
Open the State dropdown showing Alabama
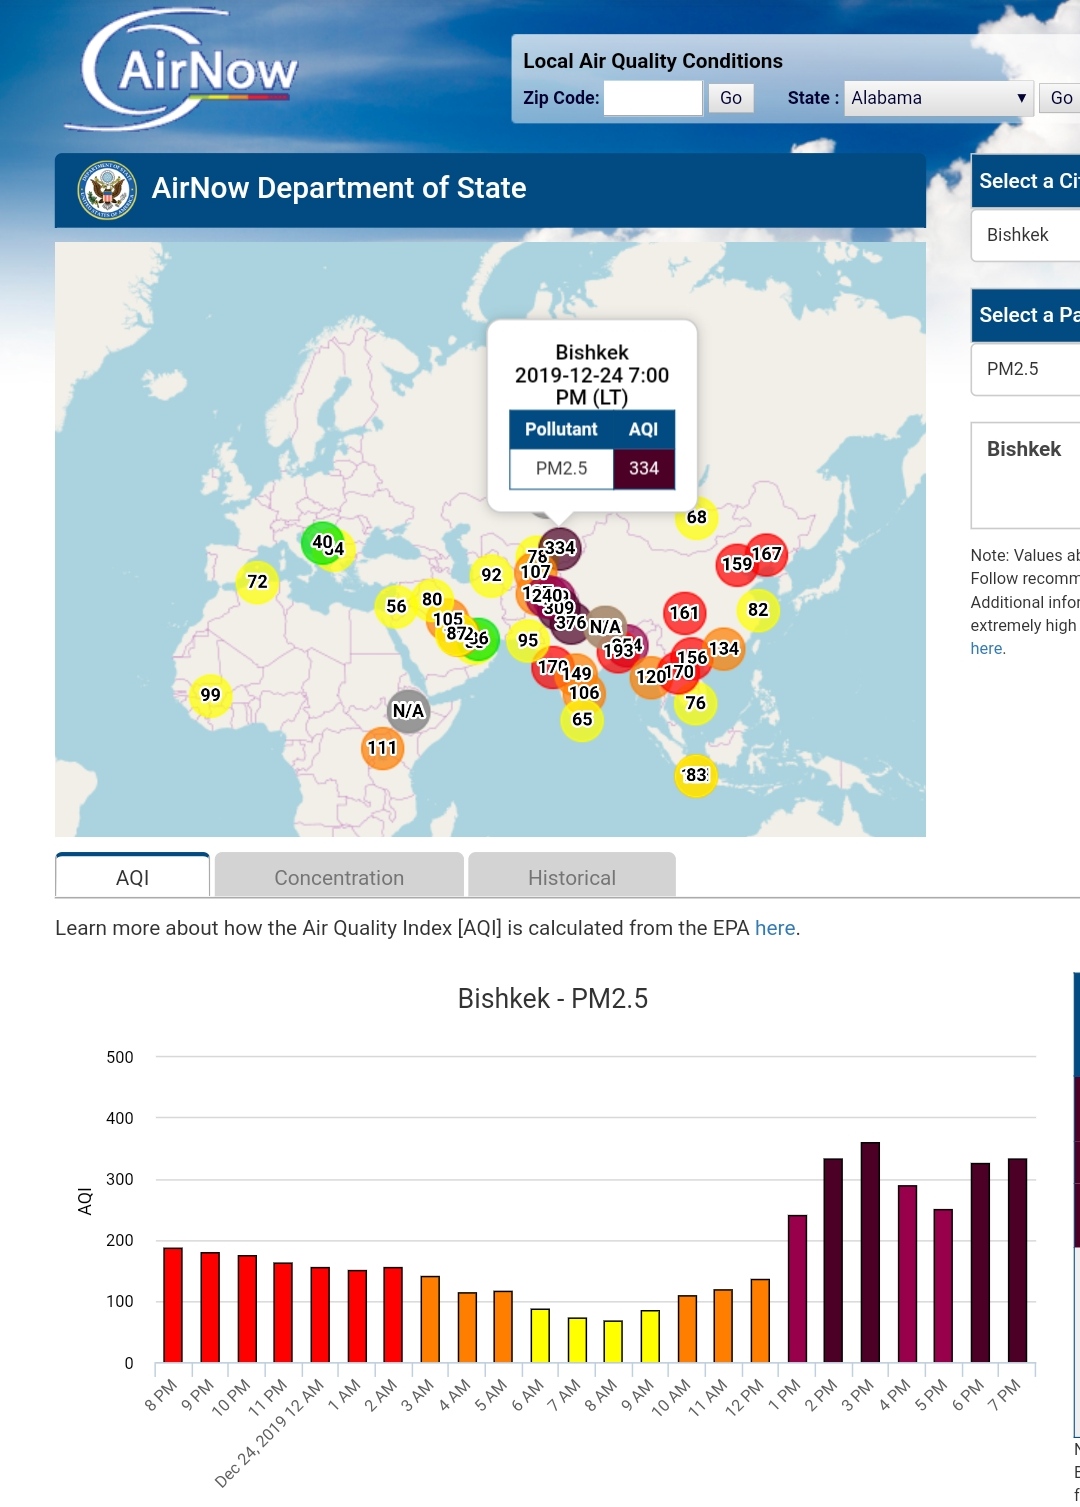[938, 98]
